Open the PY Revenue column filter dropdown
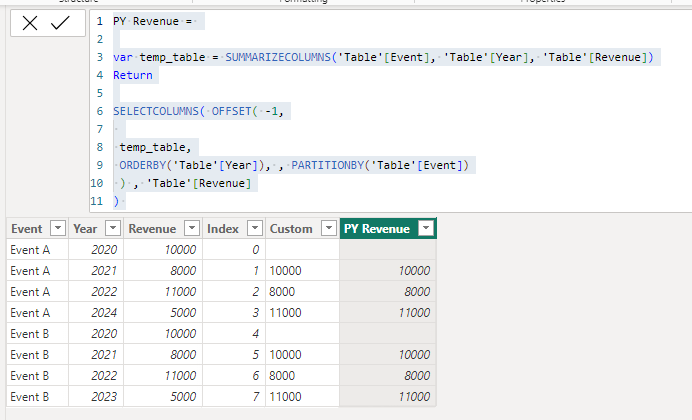Viewport: 692px width, 420px height. coord(426,228)
